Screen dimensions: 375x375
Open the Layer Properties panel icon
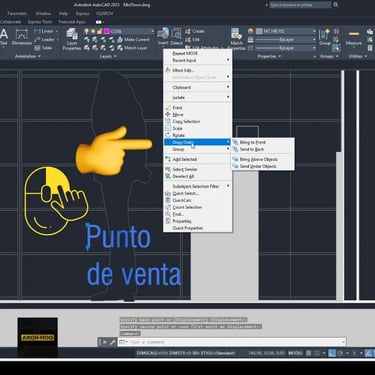coord(72,39)
